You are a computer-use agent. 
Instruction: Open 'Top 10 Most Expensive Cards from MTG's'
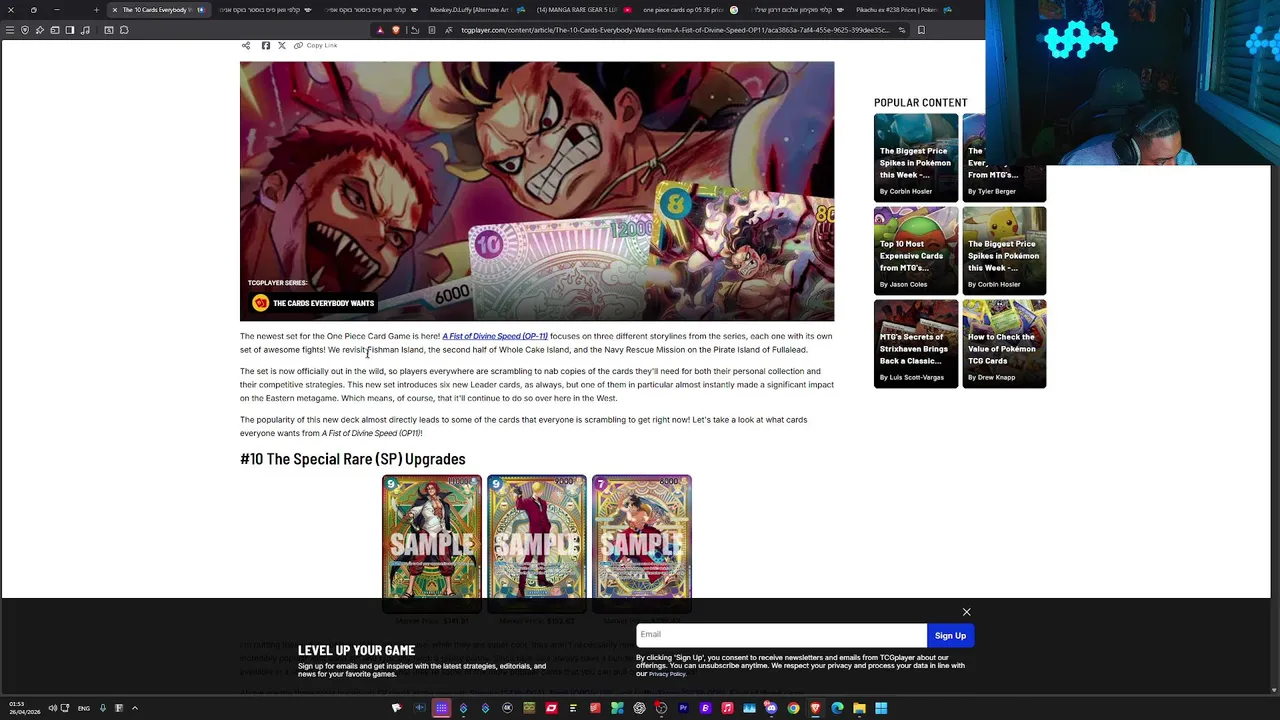coord(916,250)
